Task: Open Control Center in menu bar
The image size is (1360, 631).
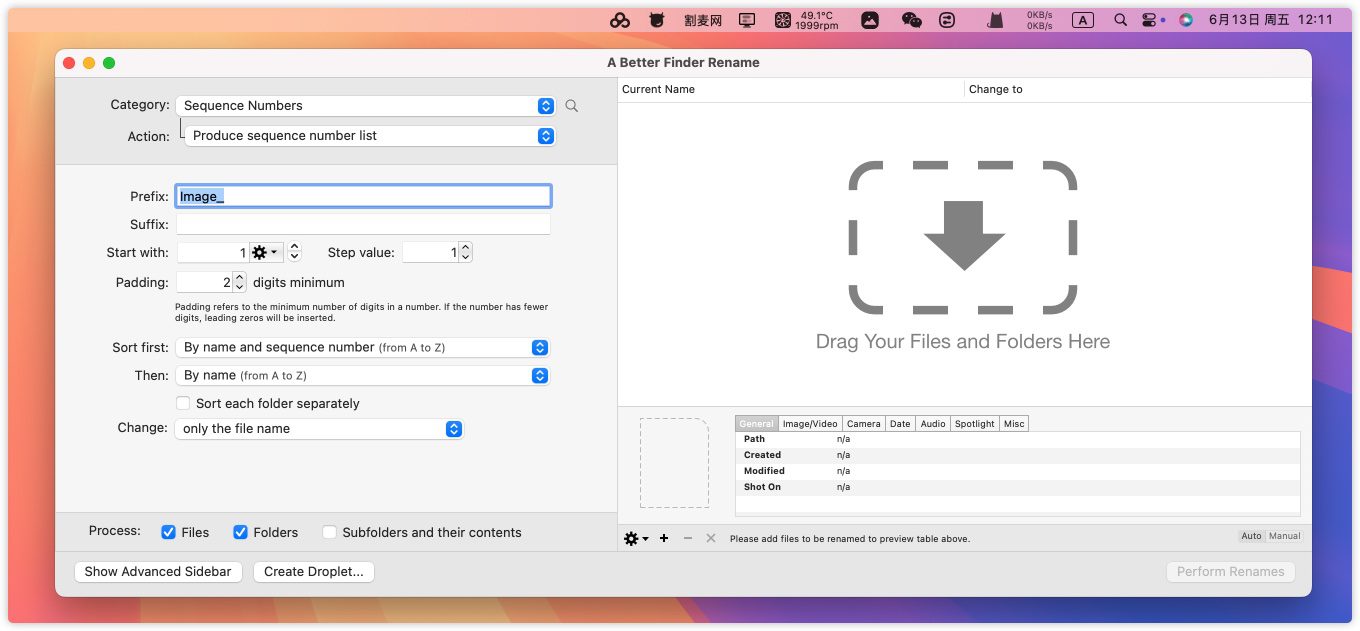Action: click(1149, 20)
